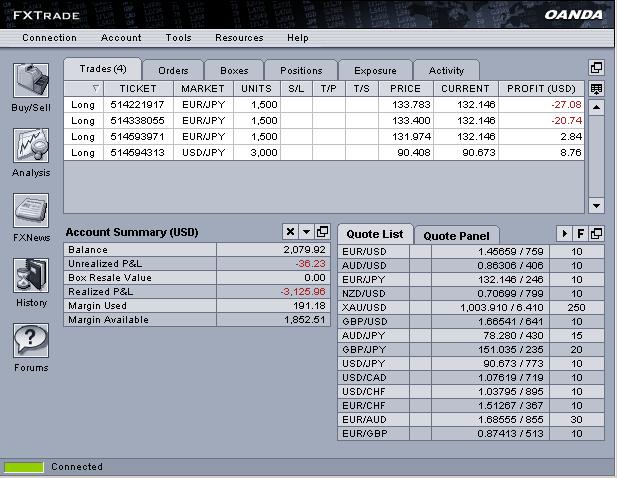
Task: Sort by the CURRENT column header
Action: point(466,89)
